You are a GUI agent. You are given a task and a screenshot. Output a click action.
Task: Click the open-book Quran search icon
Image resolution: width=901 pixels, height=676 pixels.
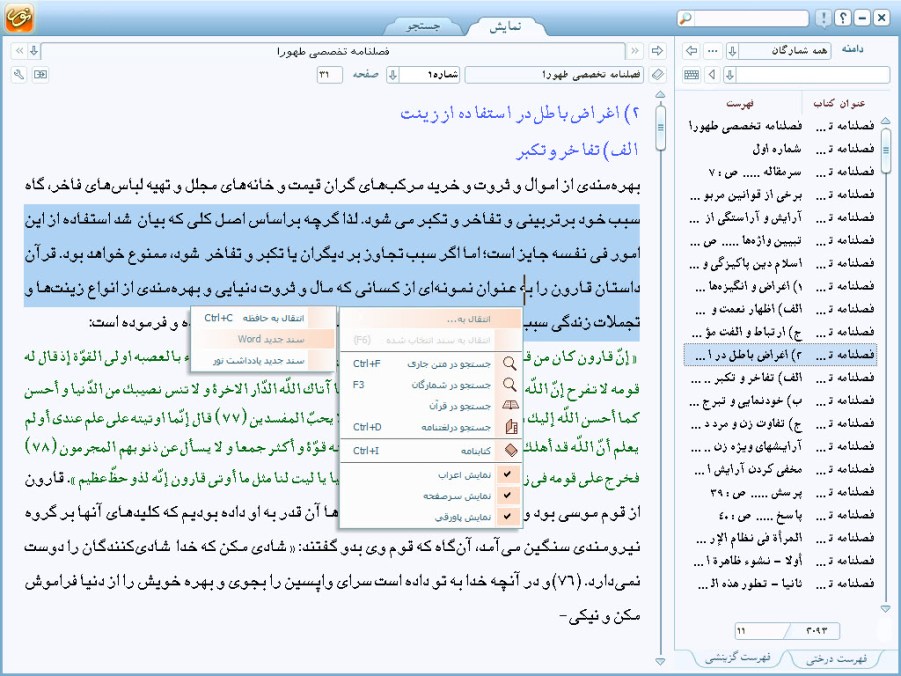510,406
